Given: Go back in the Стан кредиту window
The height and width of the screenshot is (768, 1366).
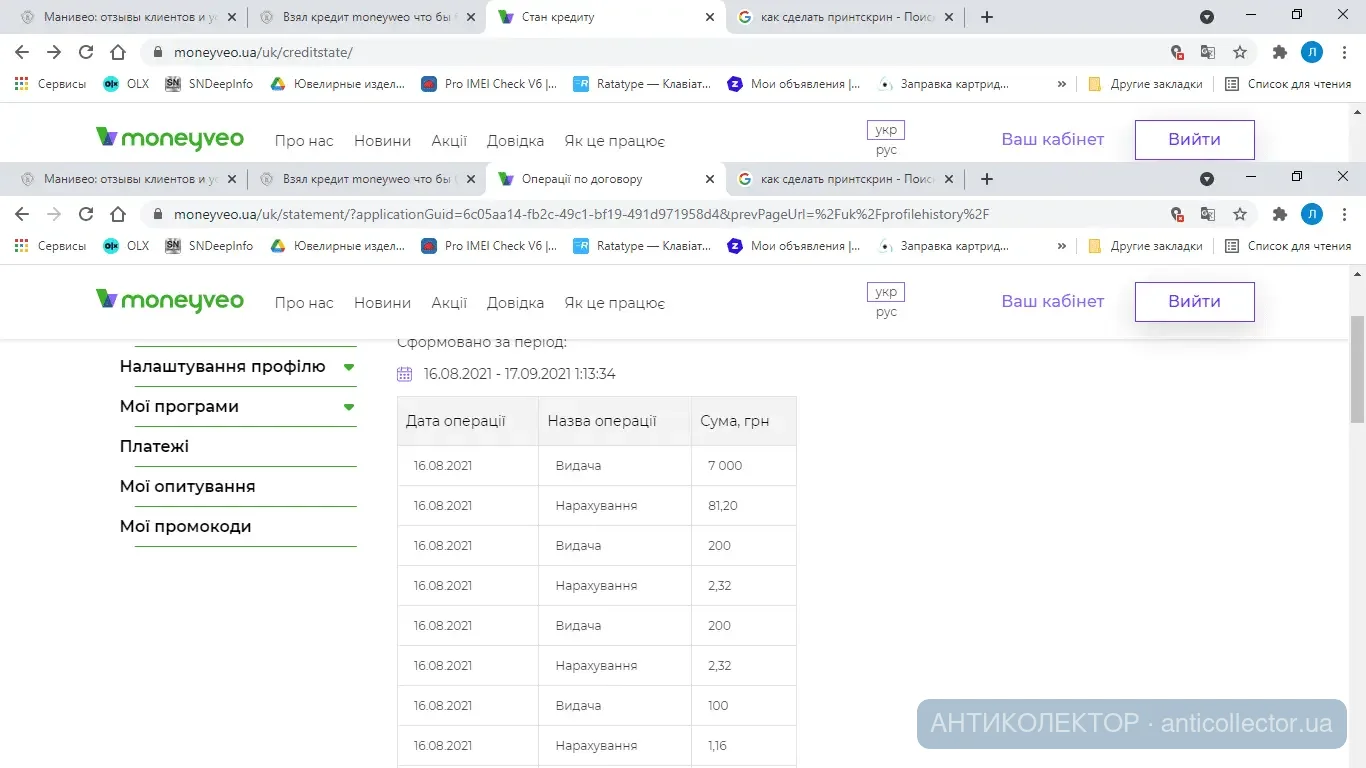Looking at the screenshot, I should coord(22,52).
